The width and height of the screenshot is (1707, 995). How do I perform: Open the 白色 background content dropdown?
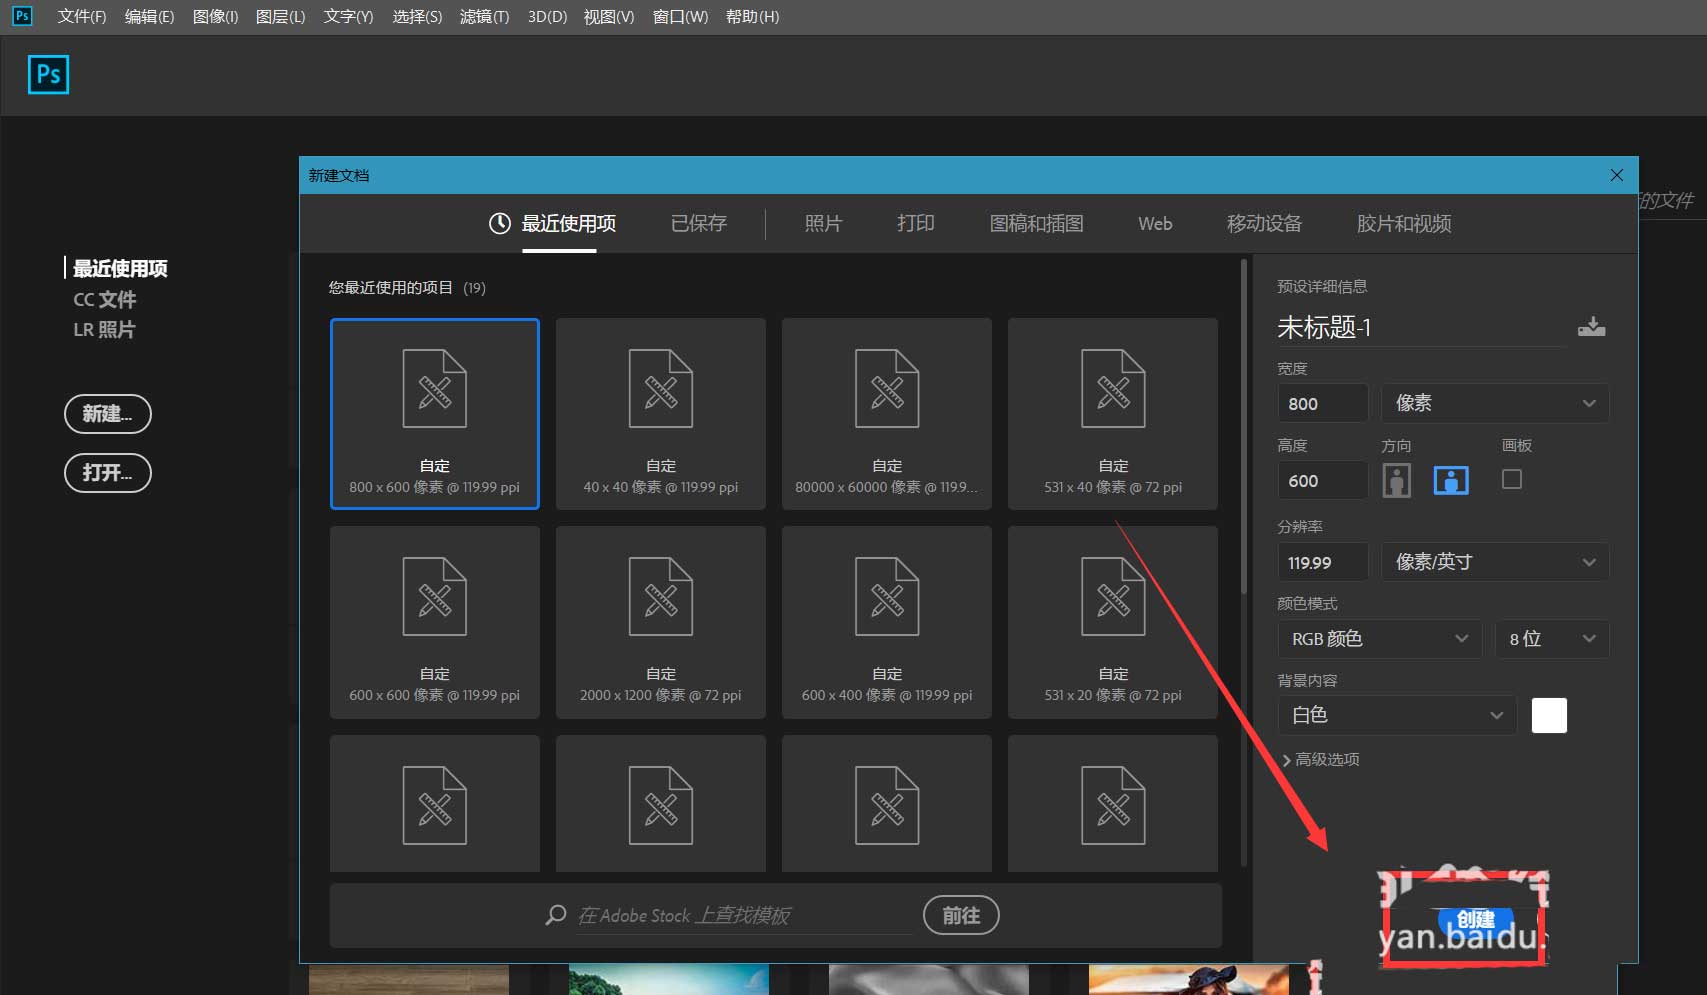(x=1397, y=715)
